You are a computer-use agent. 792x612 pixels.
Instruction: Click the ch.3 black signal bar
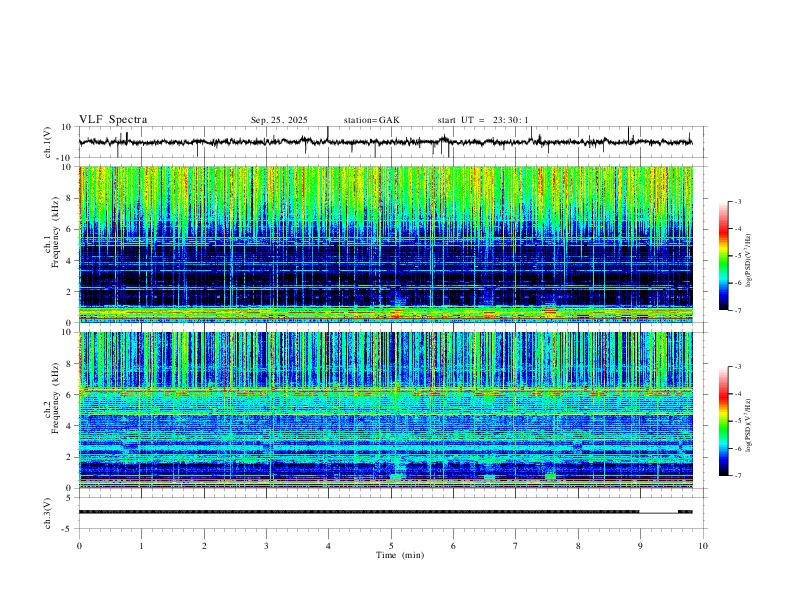(385, 512)
